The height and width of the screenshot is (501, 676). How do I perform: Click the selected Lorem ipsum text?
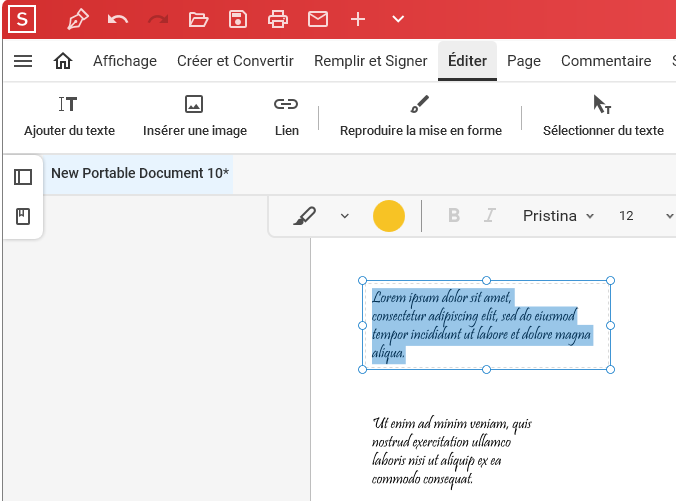click(481, 326)
